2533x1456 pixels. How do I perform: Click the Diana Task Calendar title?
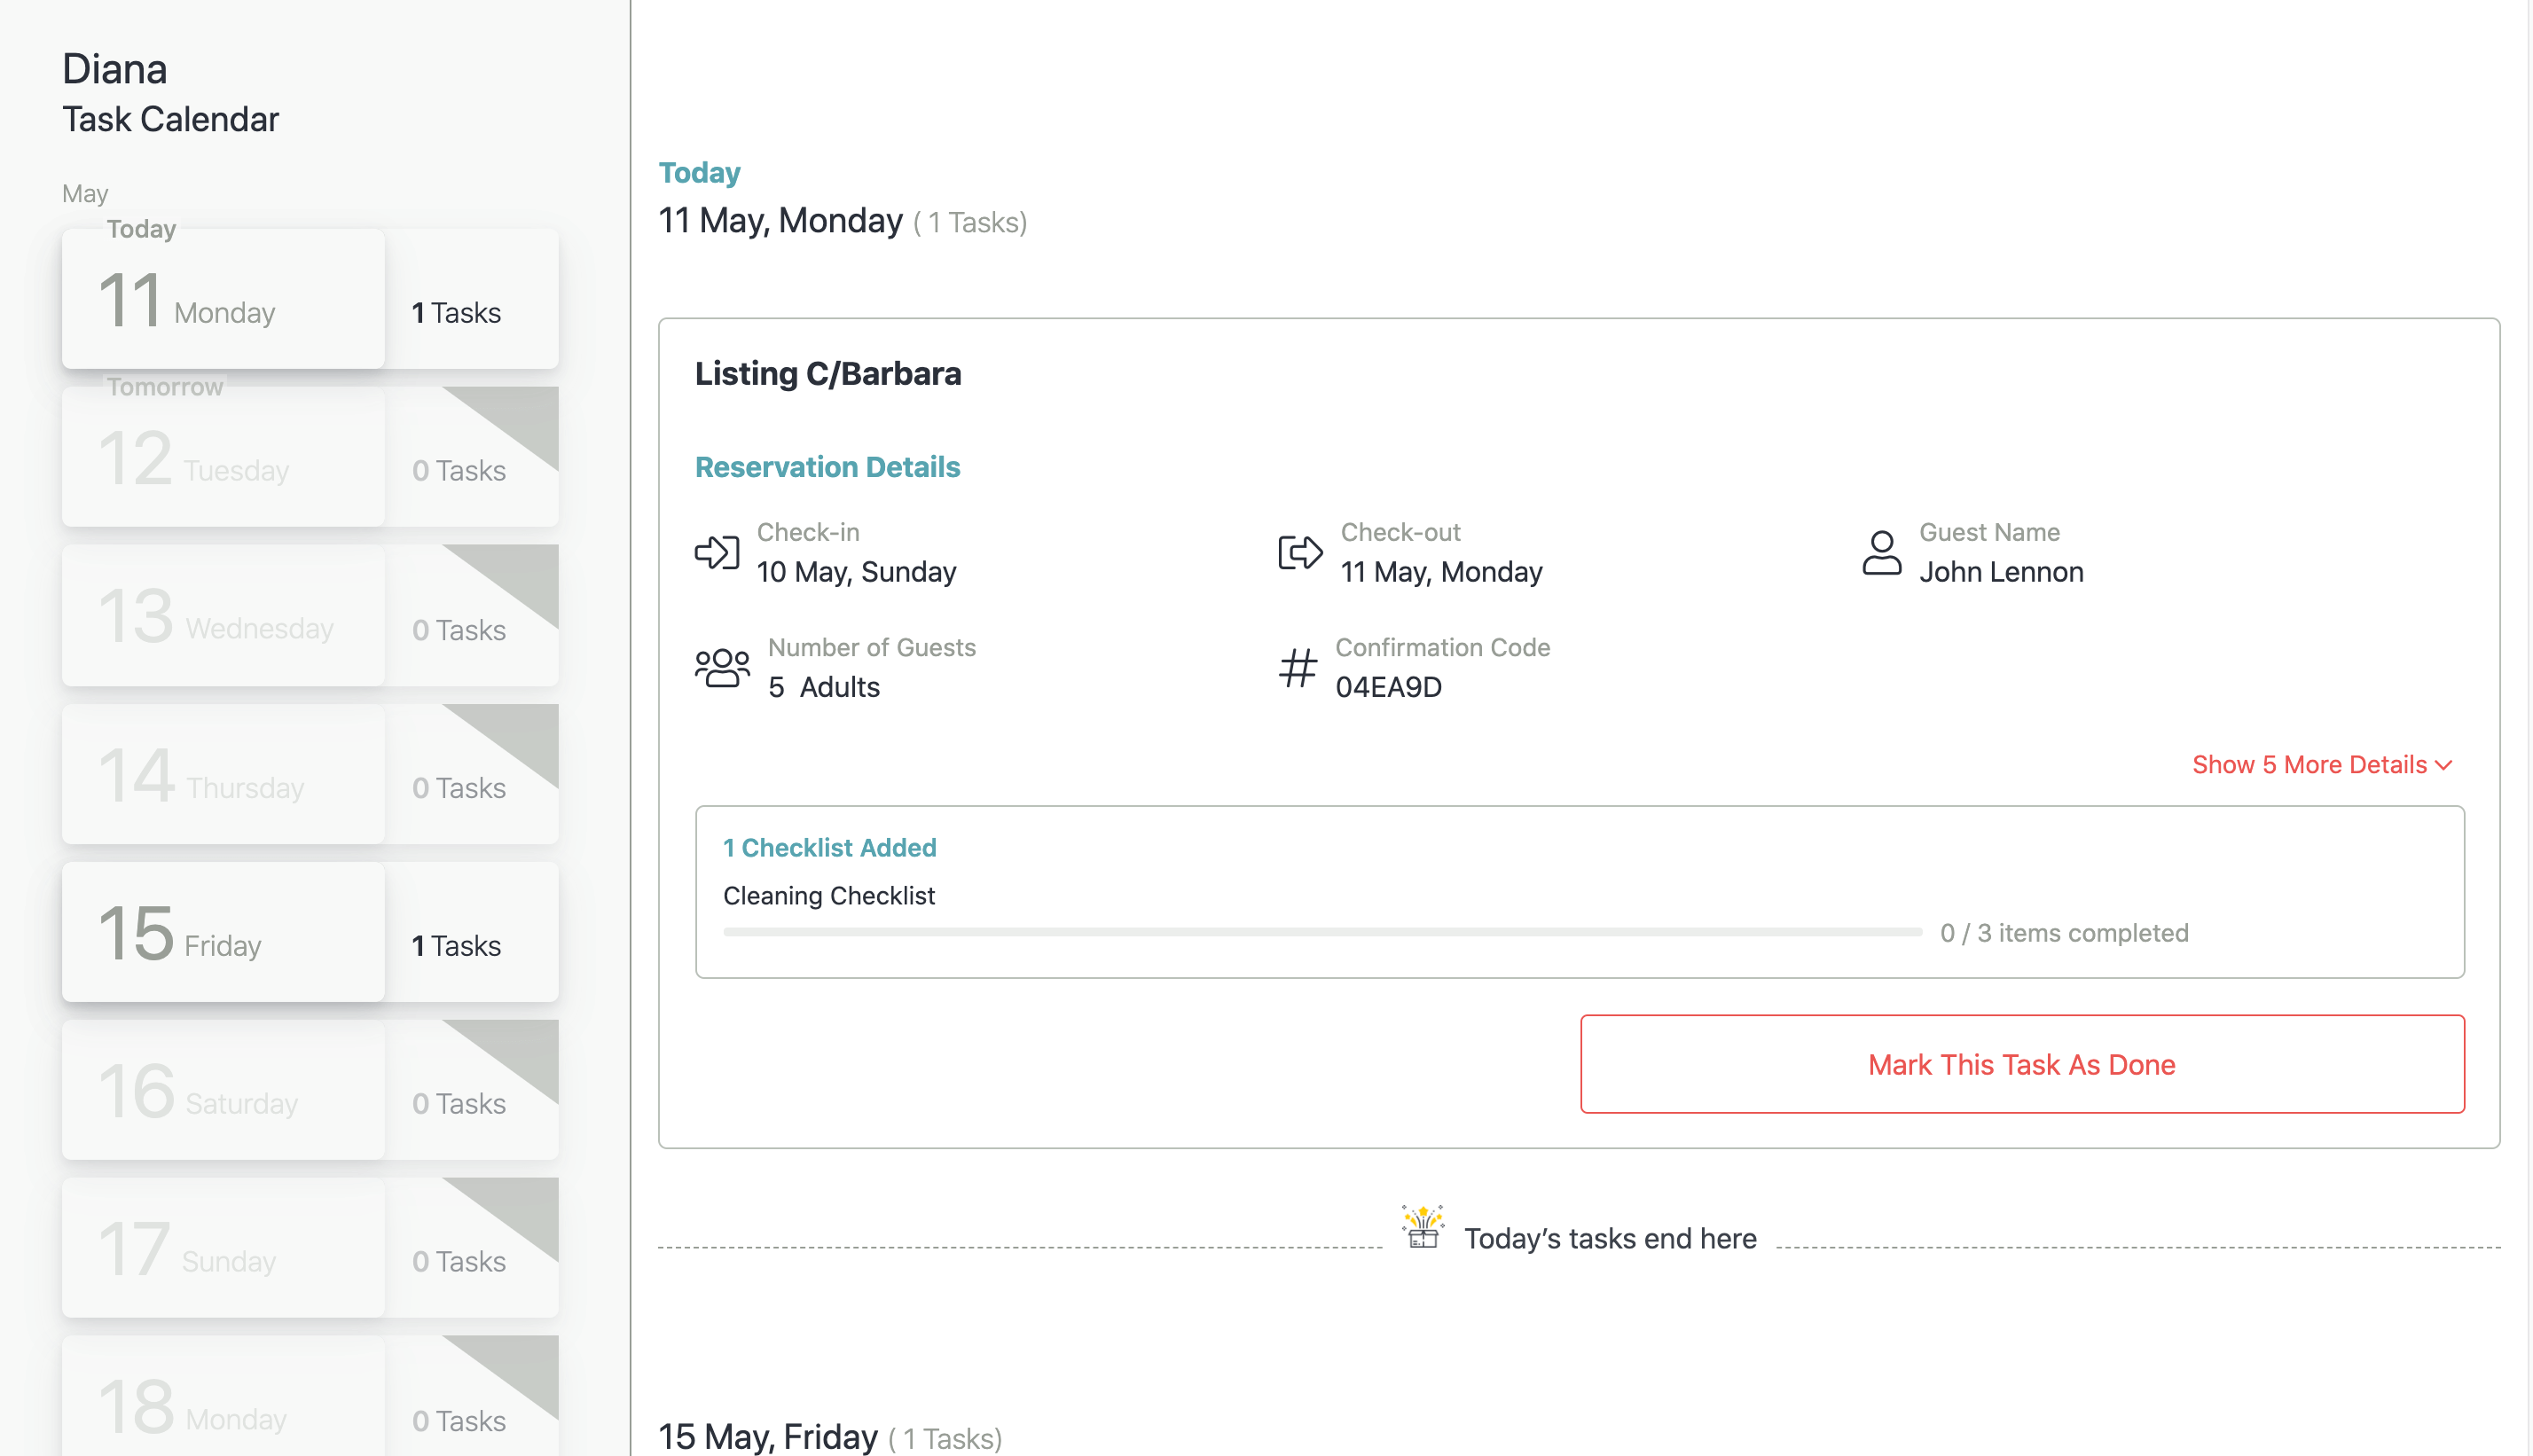coord(170,93)
